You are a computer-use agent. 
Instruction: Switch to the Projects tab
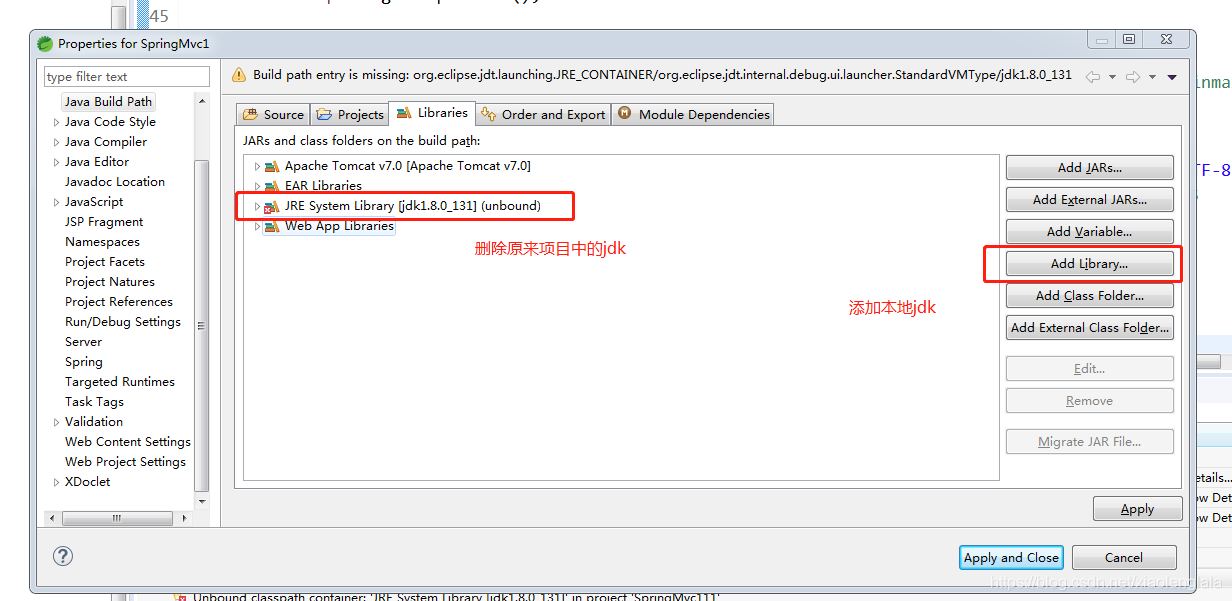click(350, 114)
